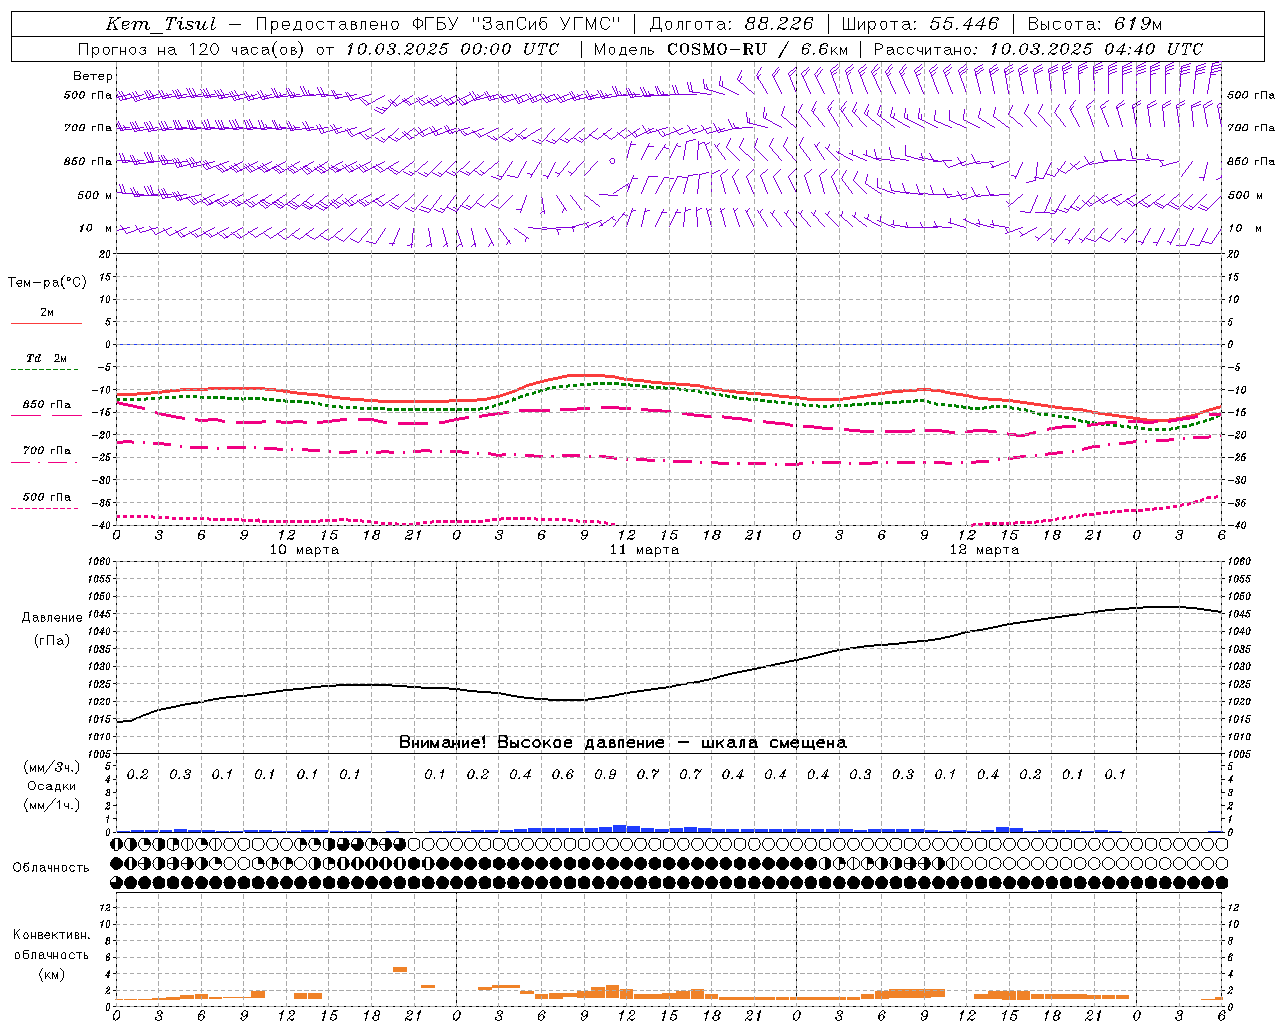Click the "500 м" wind level label on left
The width and height of the screenshot is (1280, 1024).
(95, 195)
